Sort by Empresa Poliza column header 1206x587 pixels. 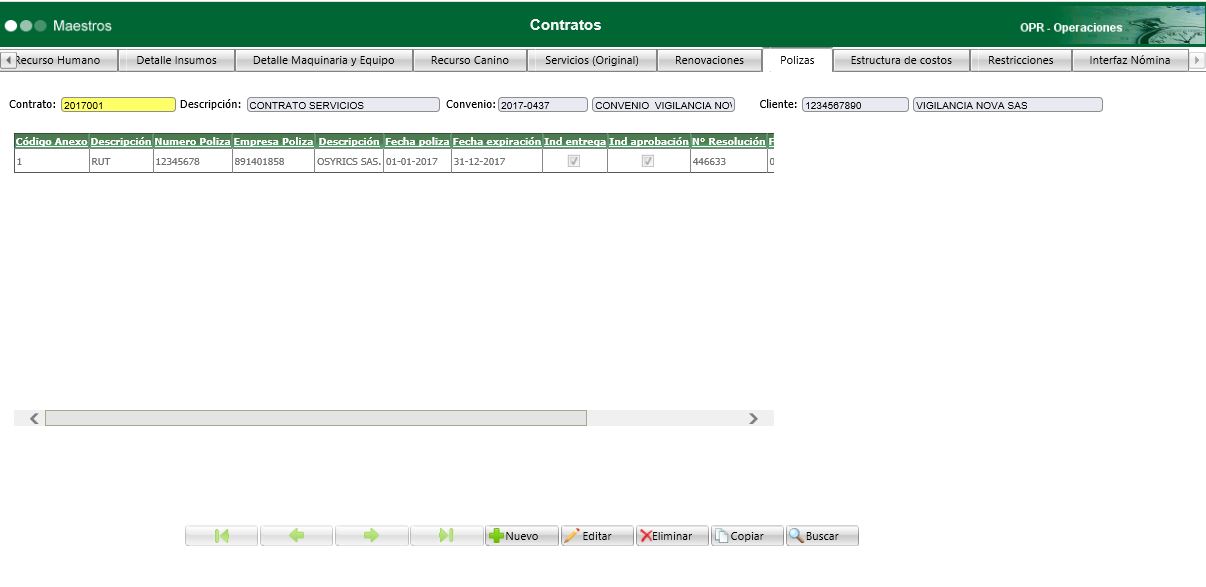tap(273, 142)
